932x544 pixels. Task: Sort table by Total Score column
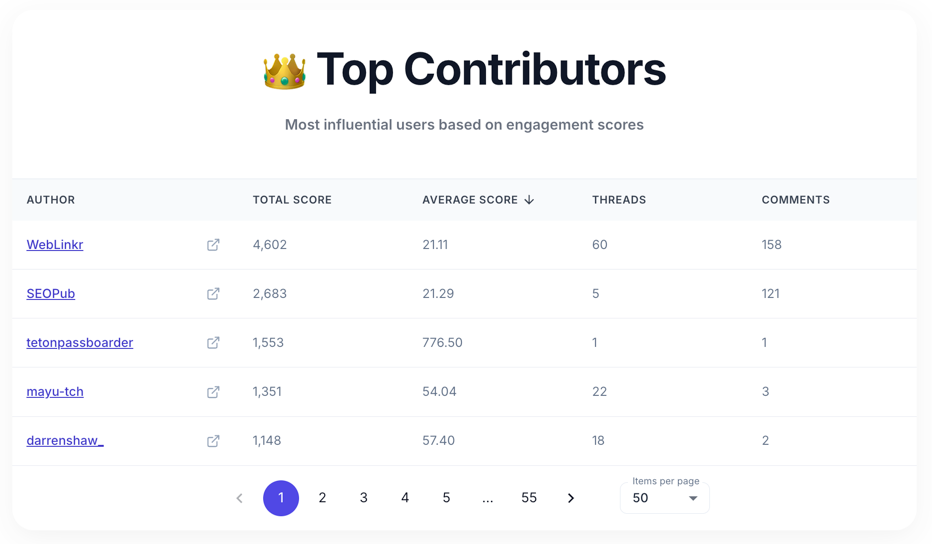click(292, 200)
